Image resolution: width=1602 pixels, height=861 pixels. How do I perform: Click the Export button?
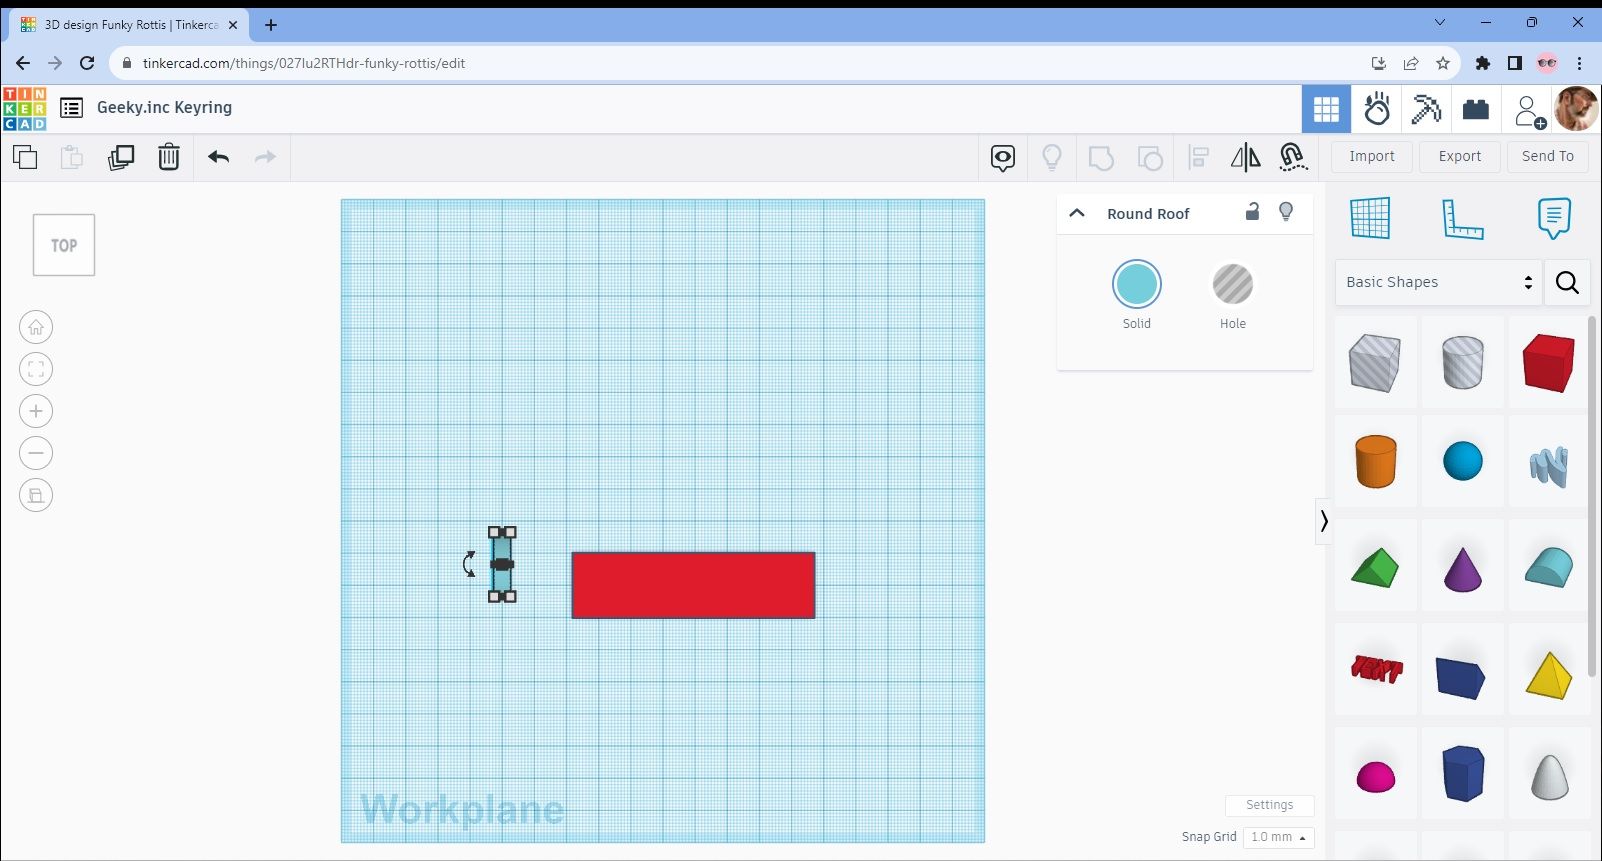(1460, 156)
